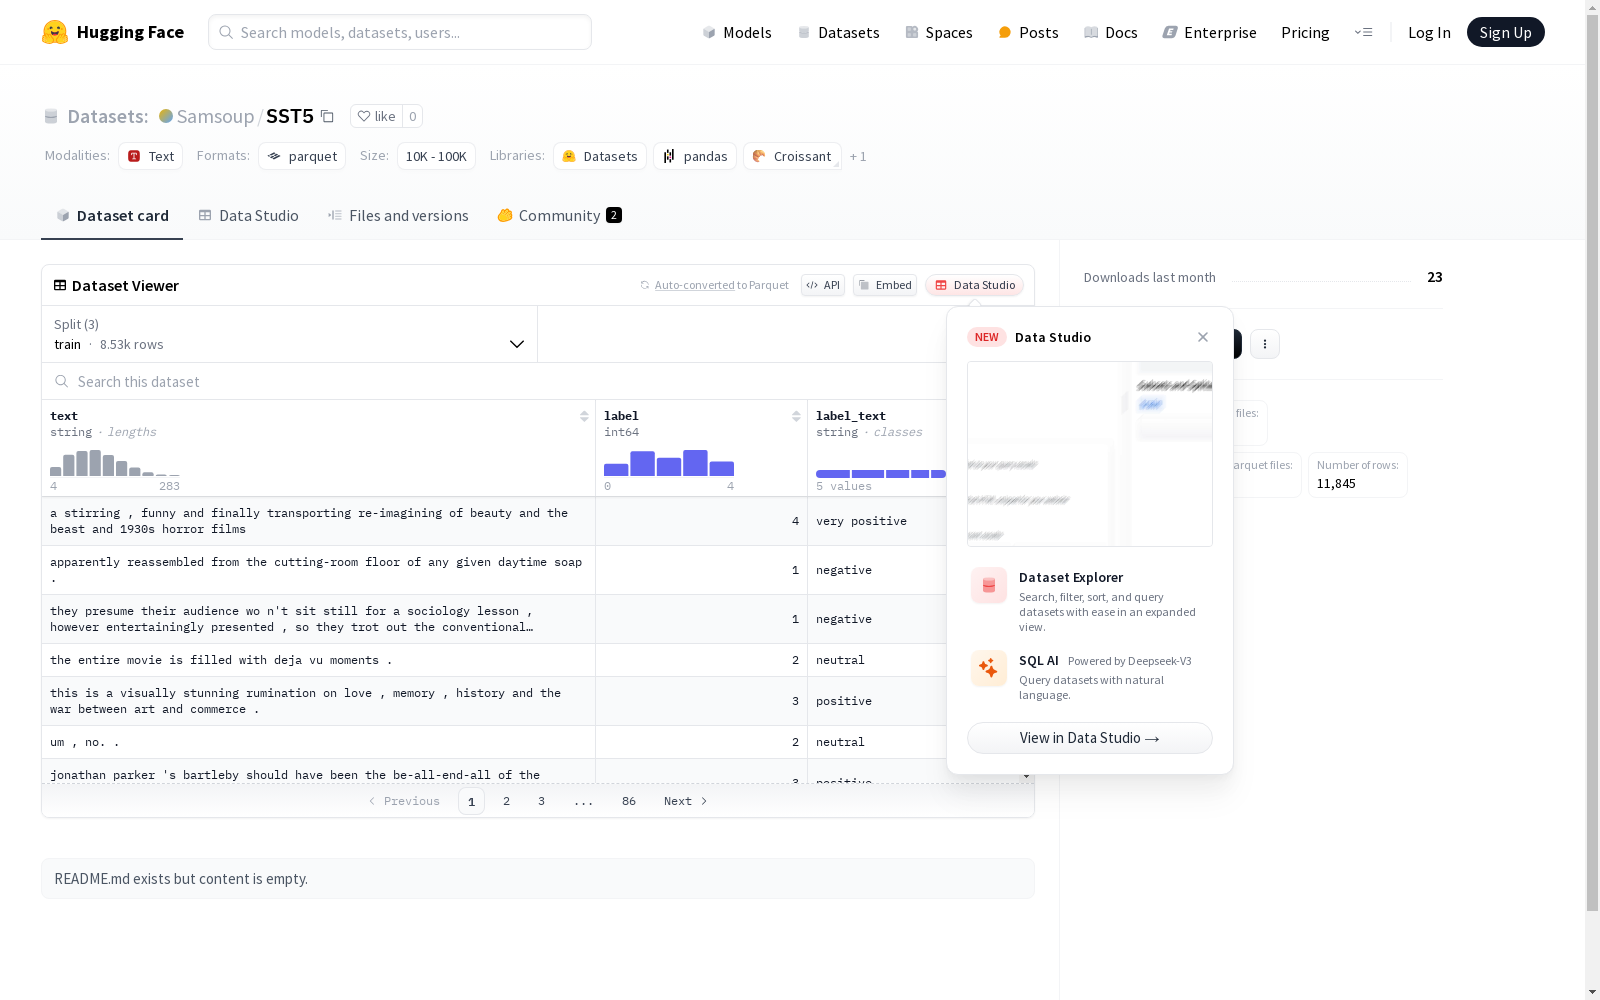The height and width of the screenshot is (1000, 1600).
Task: Open the Datasets page
Action: pos(838,32)
